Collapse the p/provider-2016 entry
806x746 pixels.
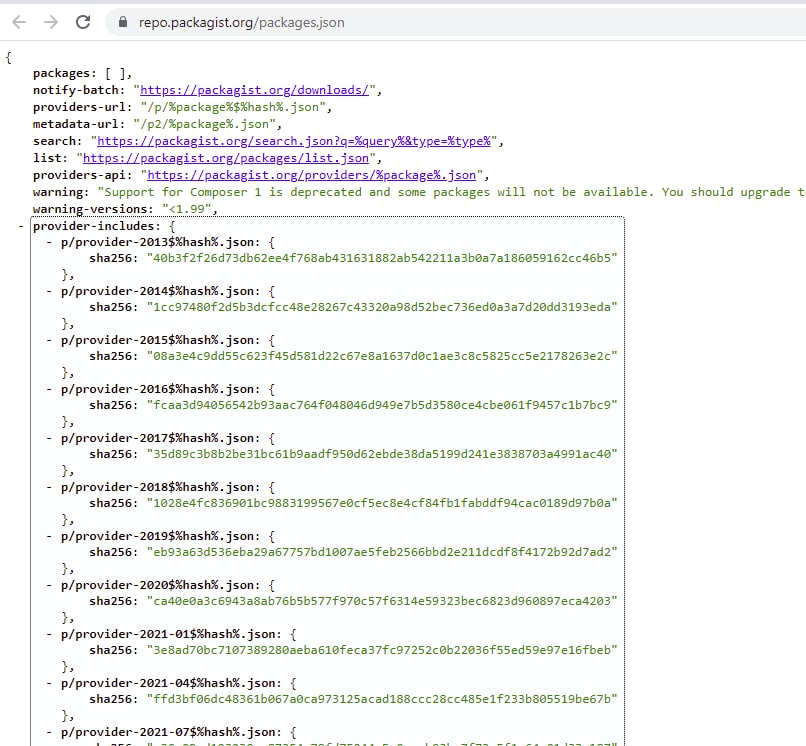coord(49,389)
